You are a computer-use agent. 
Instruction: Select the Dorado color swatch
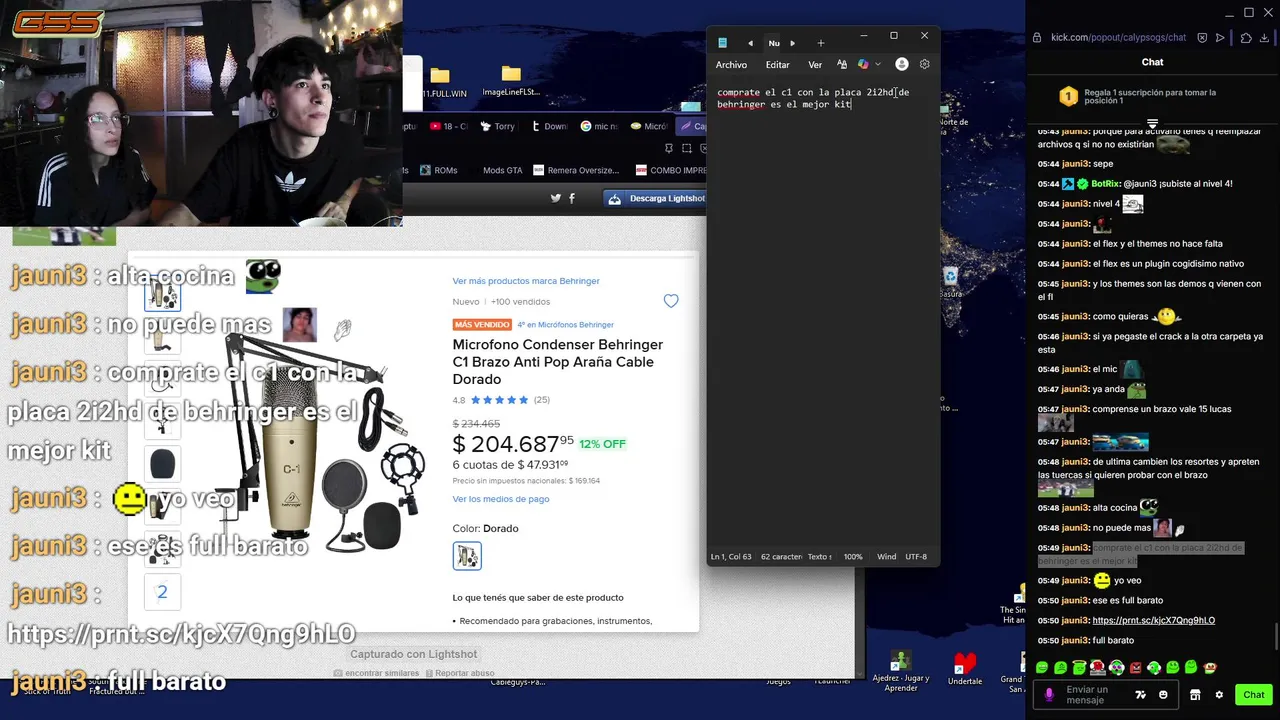coord(467,556)
